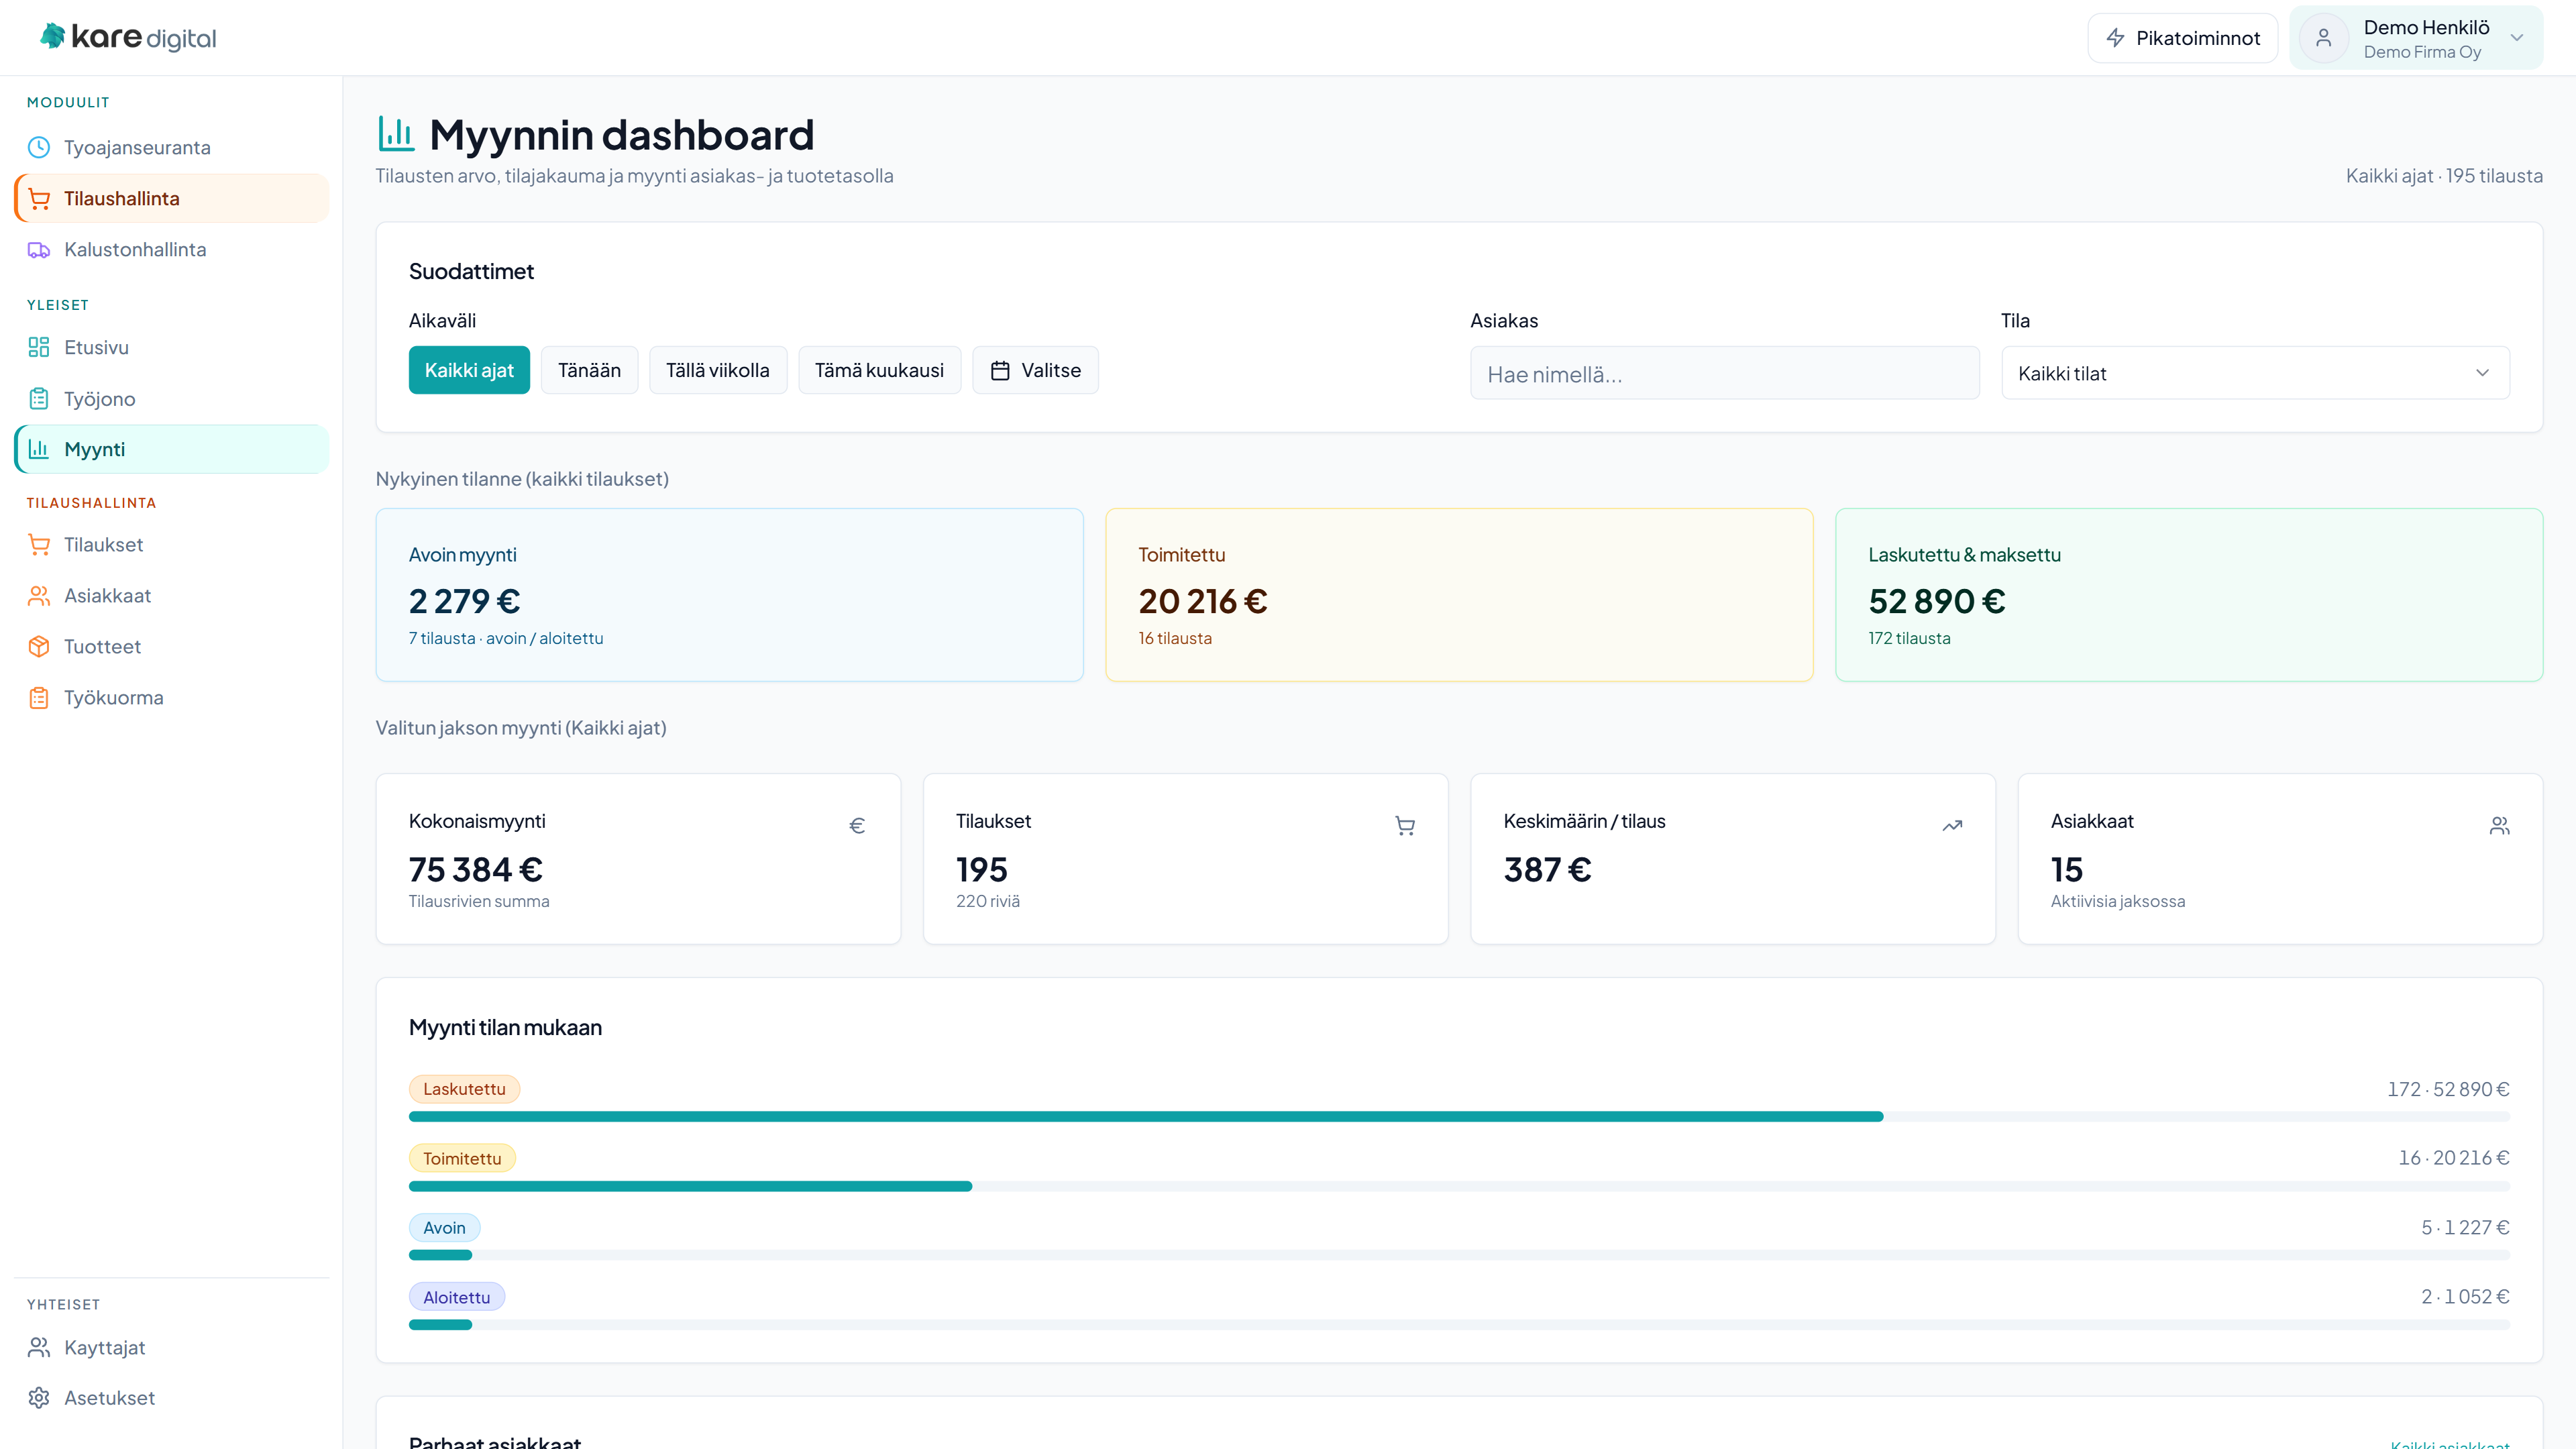Click the Etusivu grid icon
Screen dimensions: 2576x1449
pos(39,348)
